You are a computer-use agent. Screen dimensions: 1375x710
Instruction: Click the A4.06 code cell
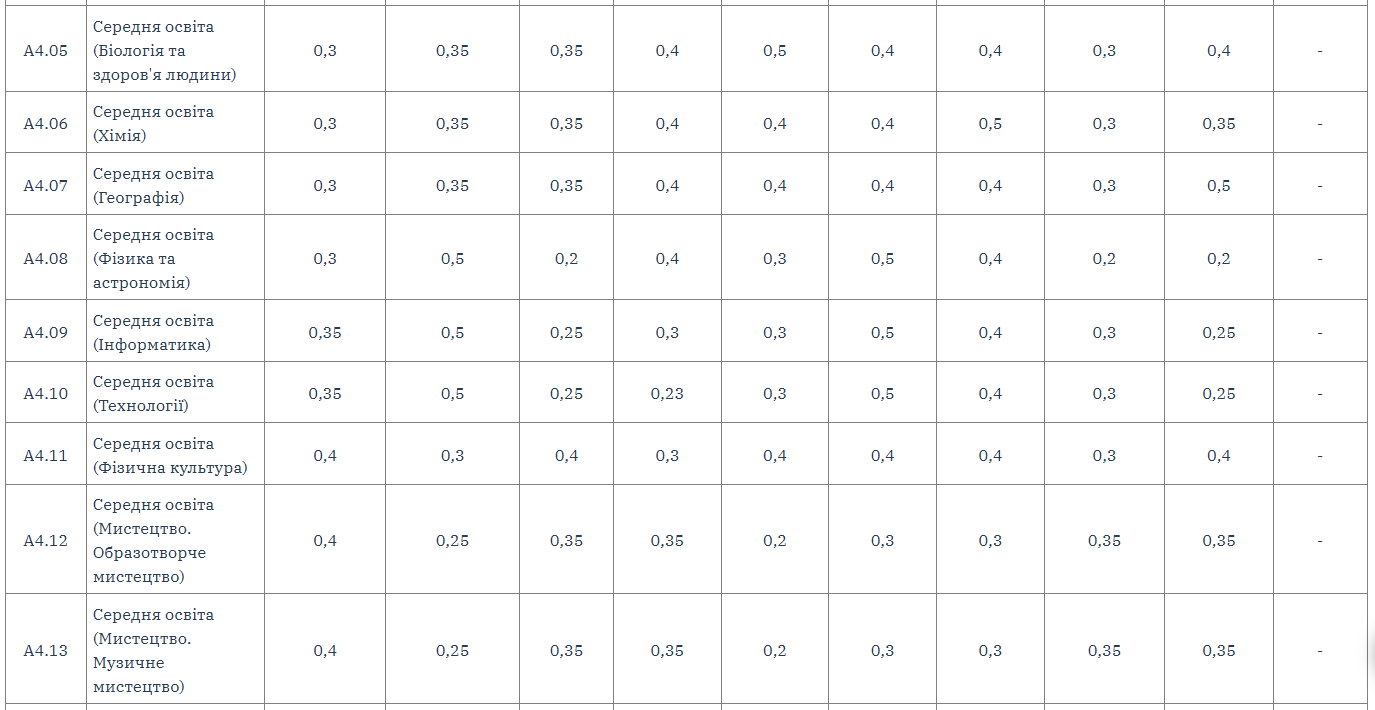click(46, 123)
